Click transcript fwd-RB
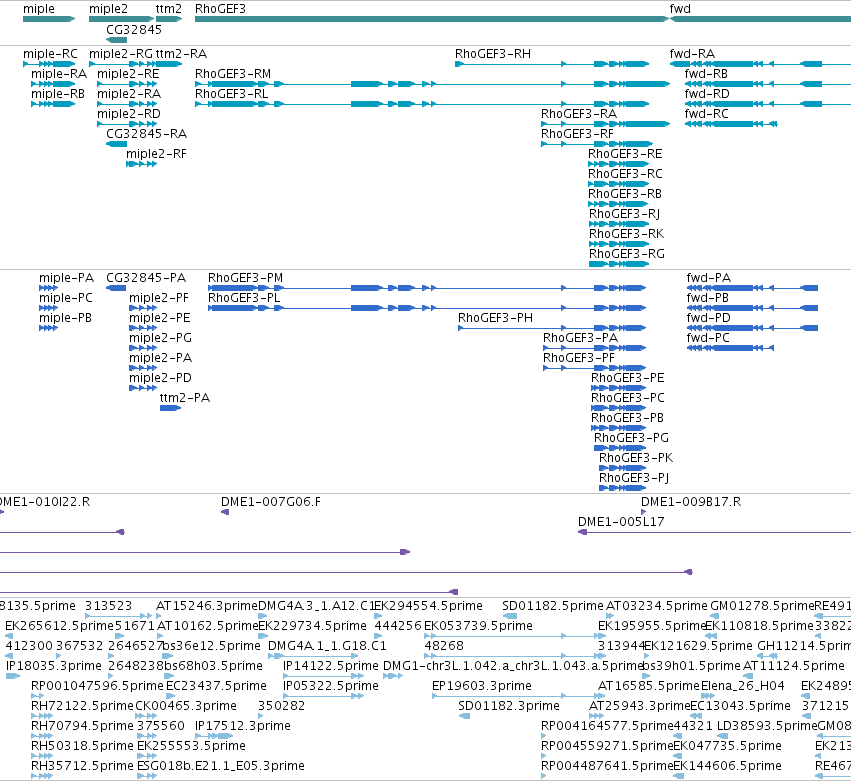Image resolution: width=851 pixels, height=781 pixels. (767, 84)
